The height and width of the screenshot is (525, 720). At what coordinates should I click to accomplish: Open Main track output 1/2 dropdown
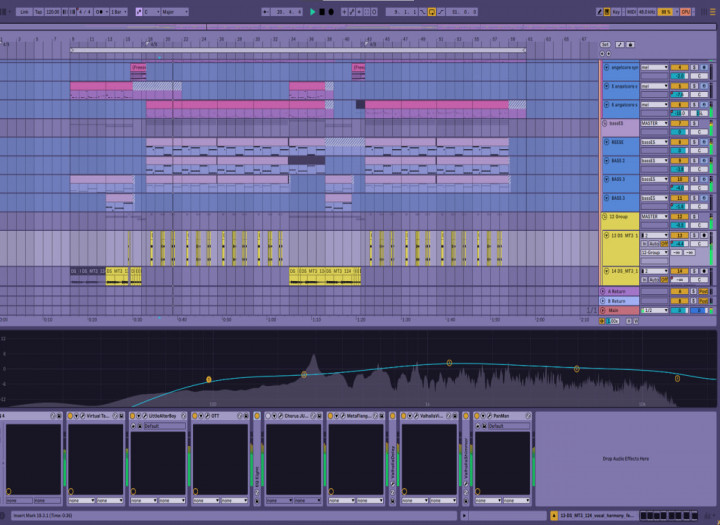coord(653,310)
